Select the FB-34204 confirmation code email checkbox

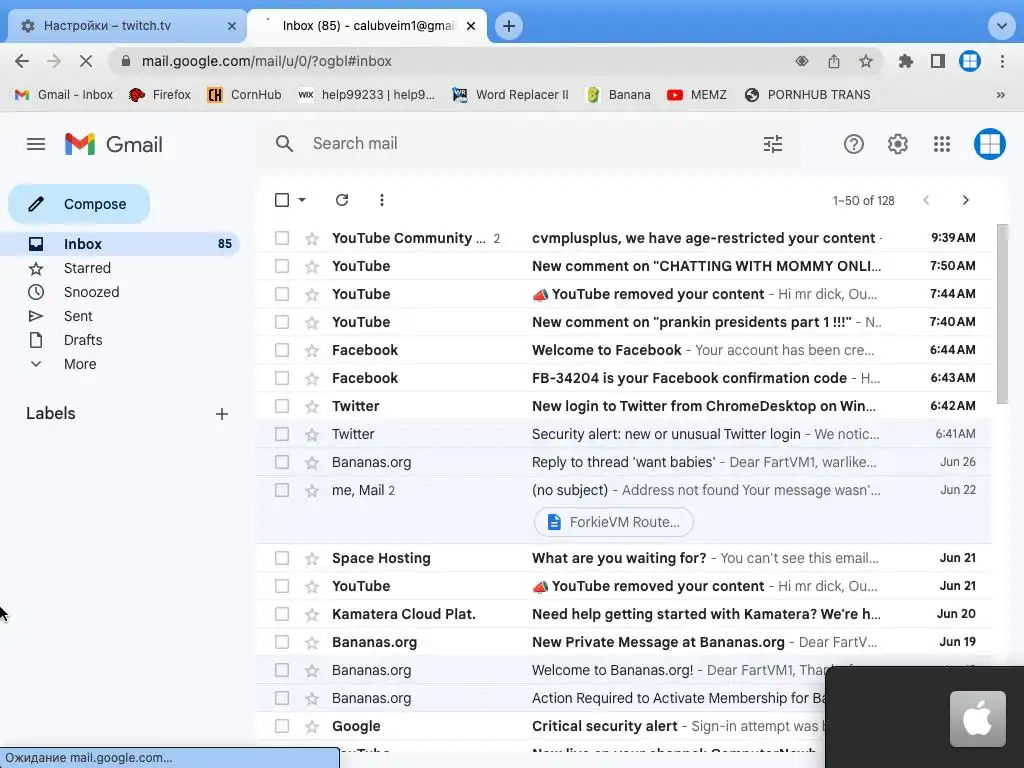click(x=282, y=378)
